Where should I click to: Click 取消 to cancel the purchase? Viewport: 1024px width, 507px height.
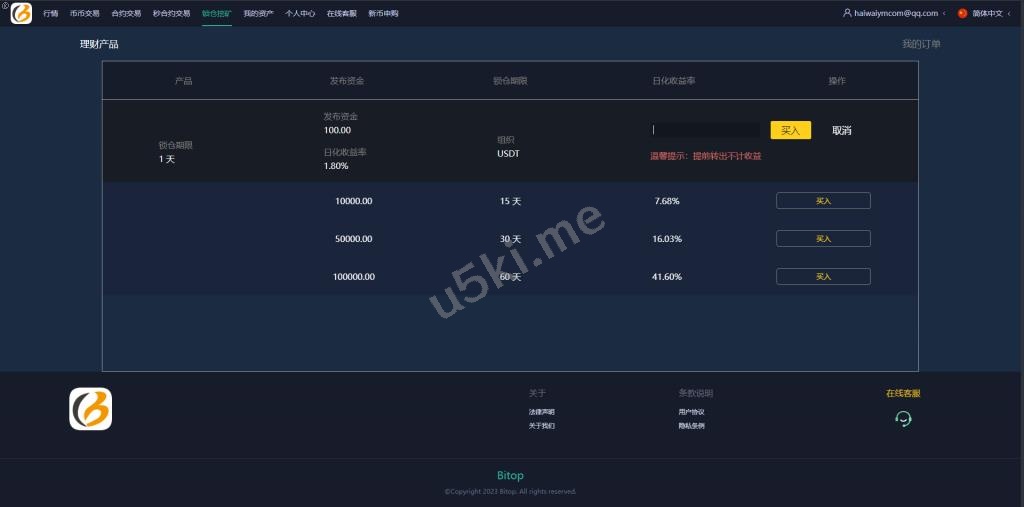(x=842, y=131)
